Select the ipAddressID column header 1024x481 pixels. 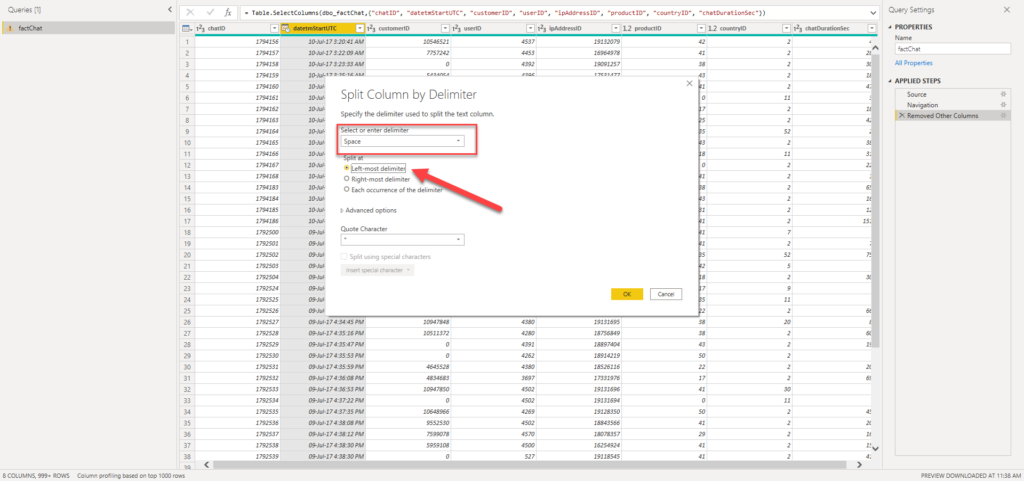pos(579,28)
